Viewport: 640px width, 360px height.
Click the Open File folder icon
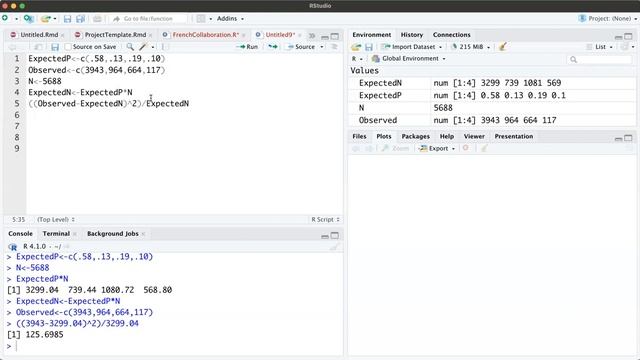[45, 19]
